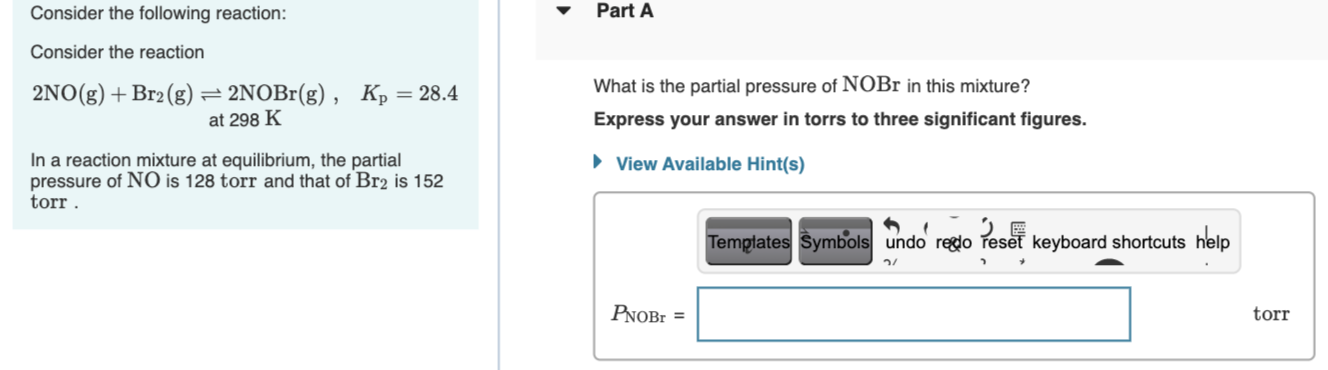1328x370 pixels.
Task: Click the question text about NOBr pressure
Action: pyautogui.click(x=811, y=85)
